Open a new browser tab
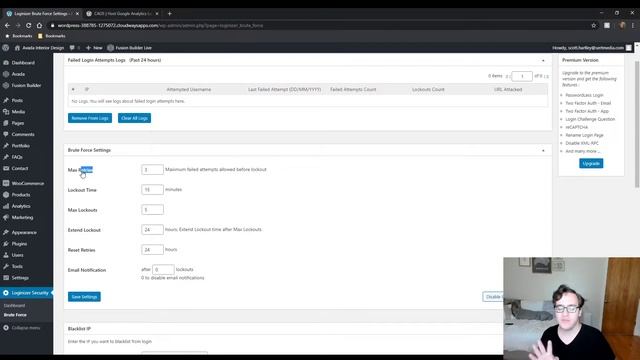 [169, 13]
